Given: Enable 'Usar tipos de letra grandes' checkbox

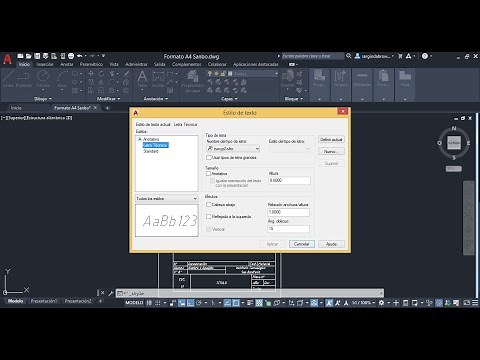Looking at the screenshot, I should pos(209,157).
